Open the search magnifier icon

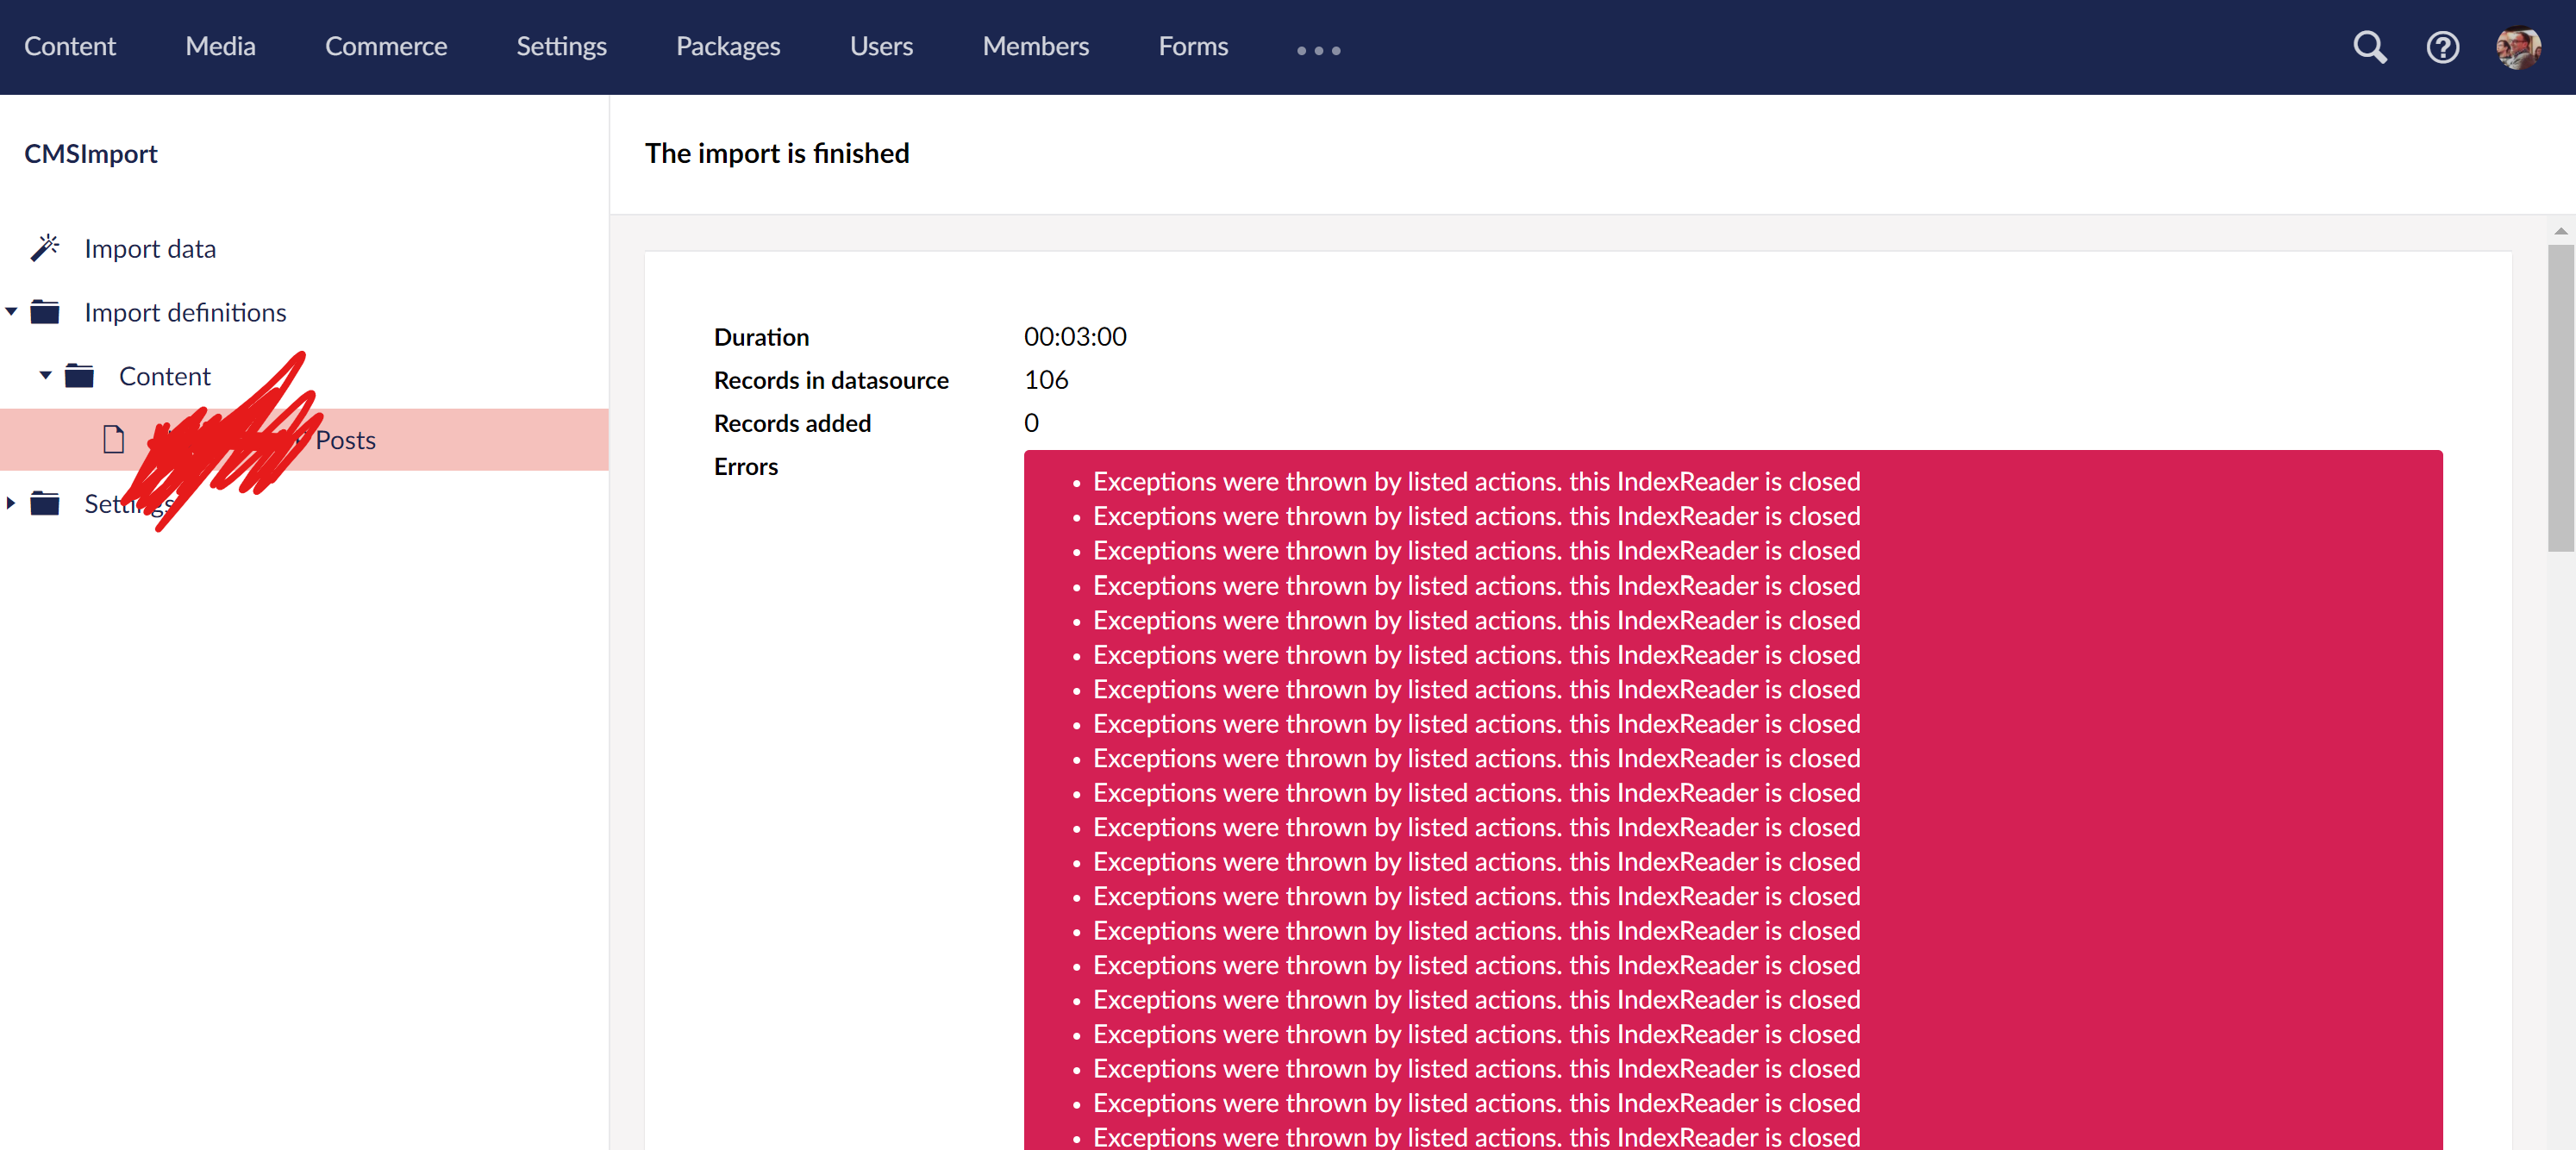pos(2369,47)
